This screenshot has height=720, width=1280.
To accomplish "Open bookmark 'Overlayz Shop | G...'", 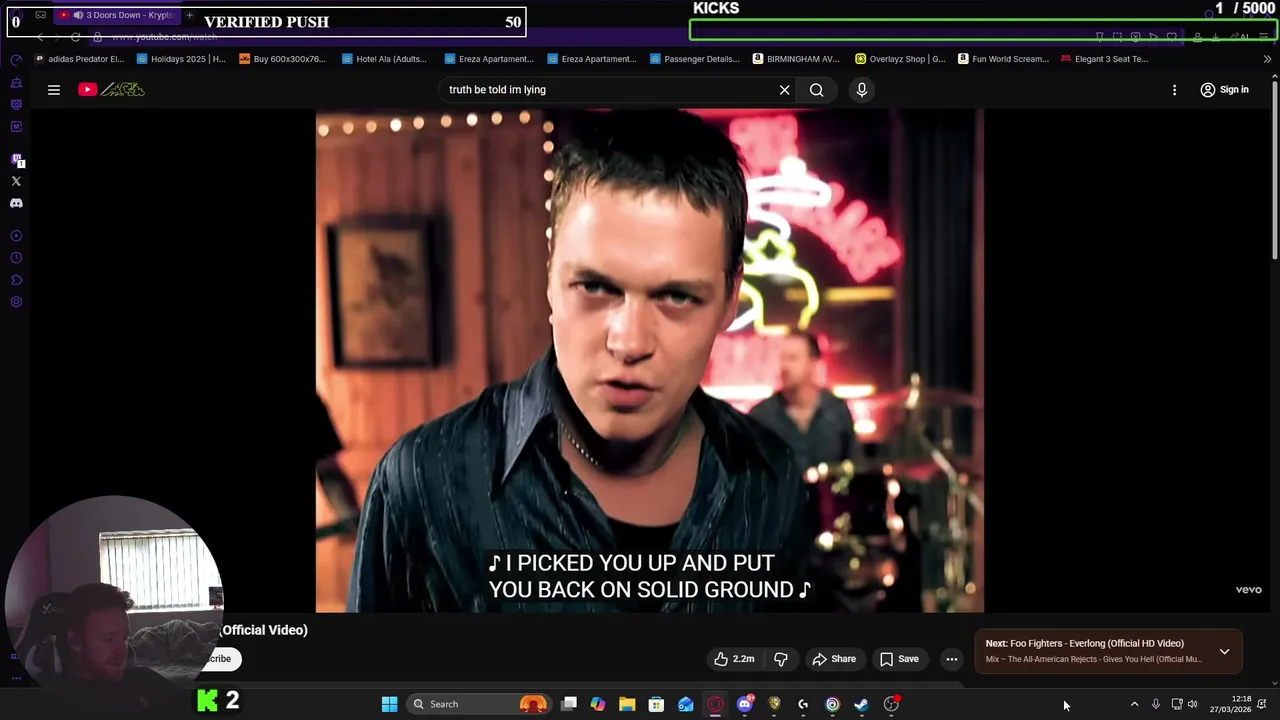I will pyautogui.click(x=900, y=59).
